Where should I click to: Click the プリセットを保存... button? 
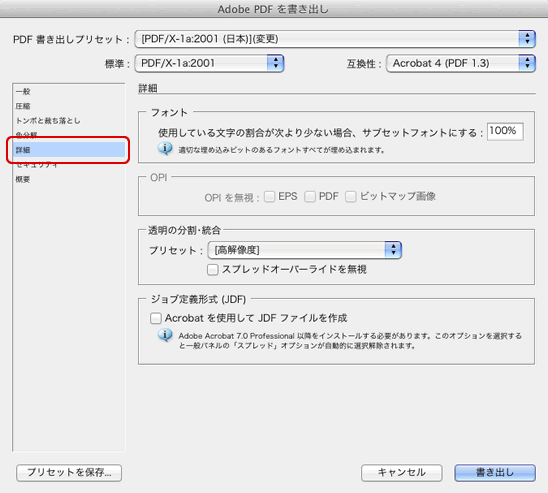point(69,473)
